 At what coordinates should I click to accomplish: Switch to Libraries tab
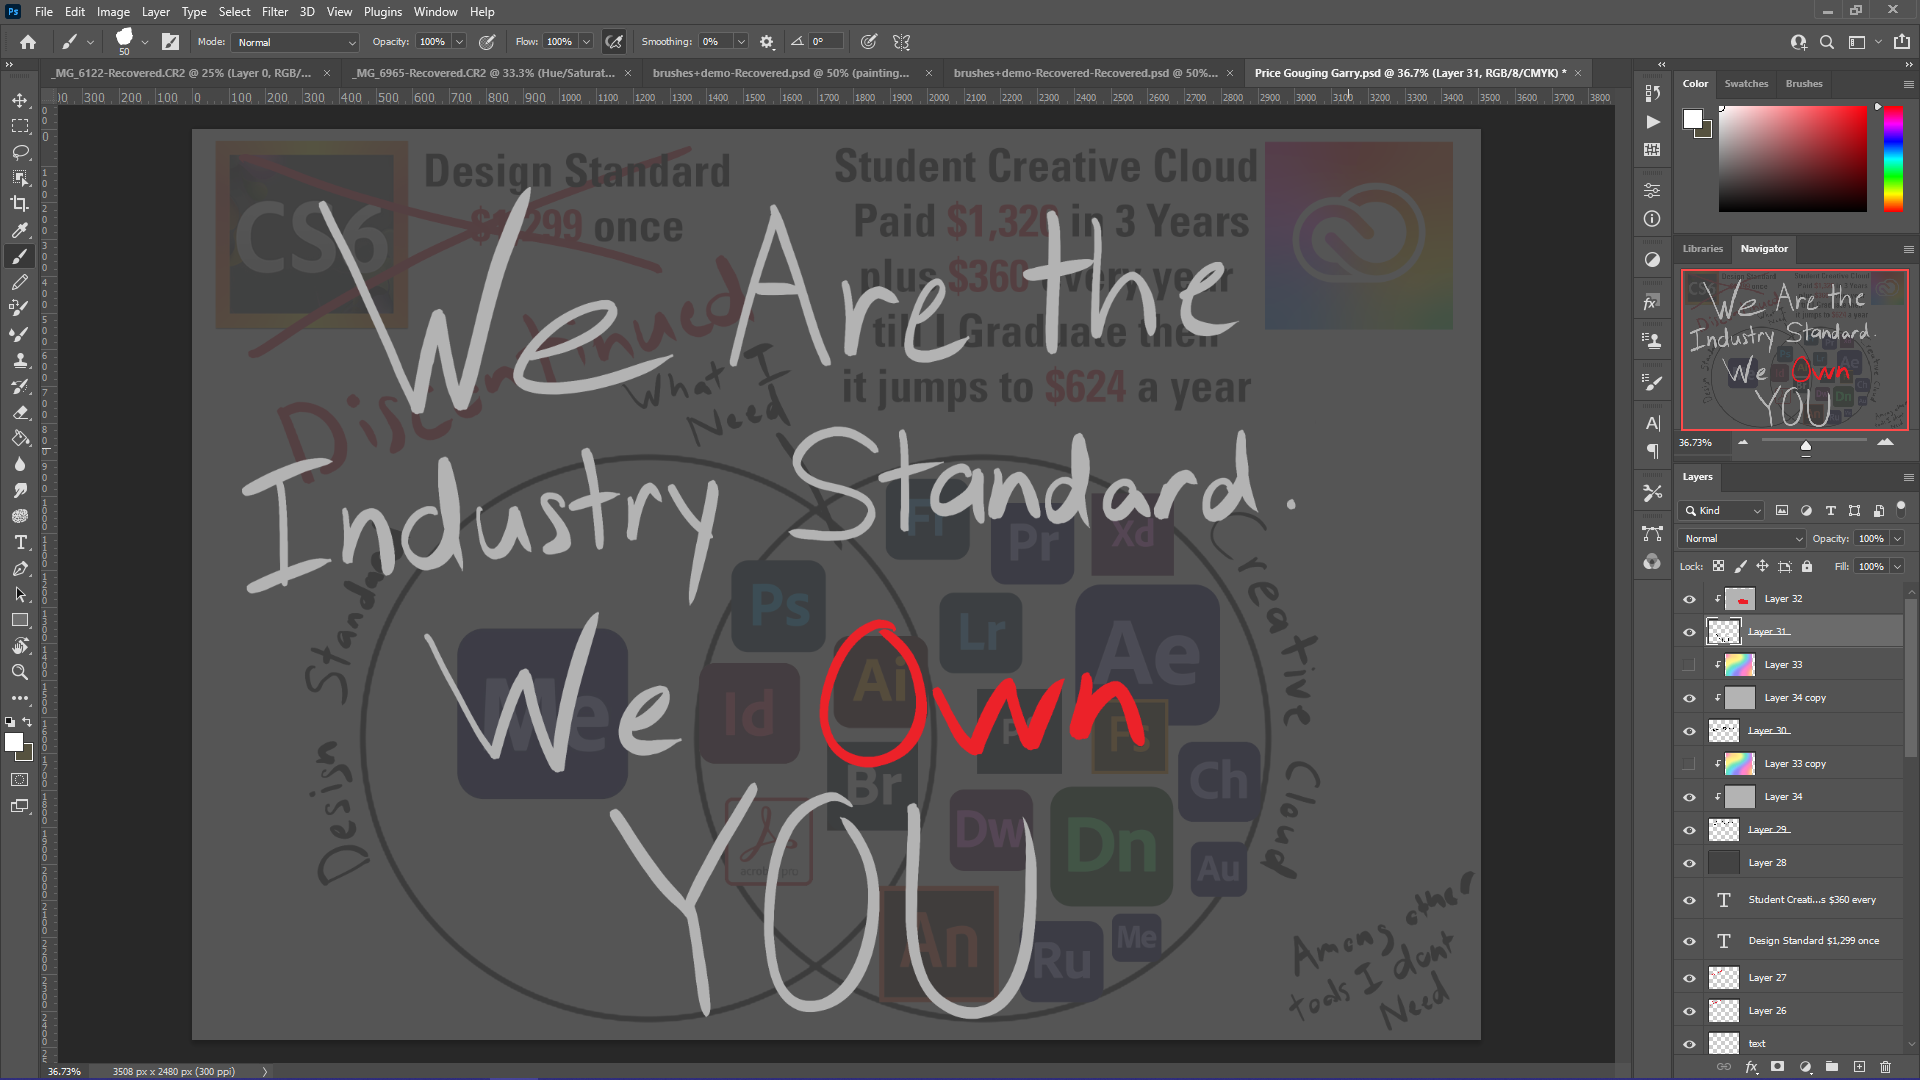(x=1702, y=249)
